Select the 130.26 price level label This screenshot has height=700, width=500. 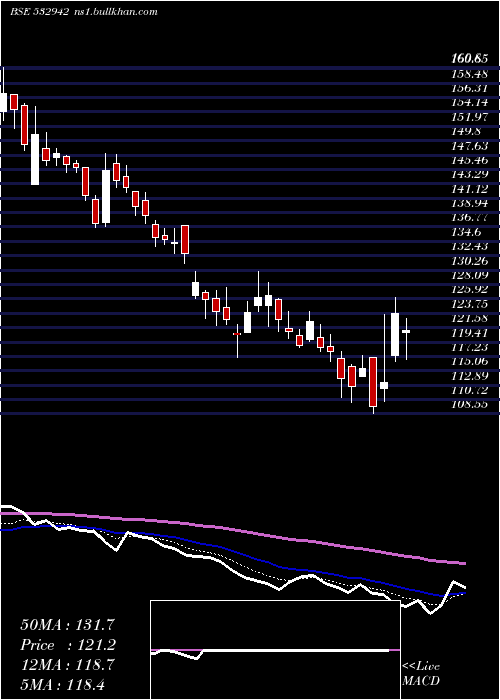(x=469, y=261)
